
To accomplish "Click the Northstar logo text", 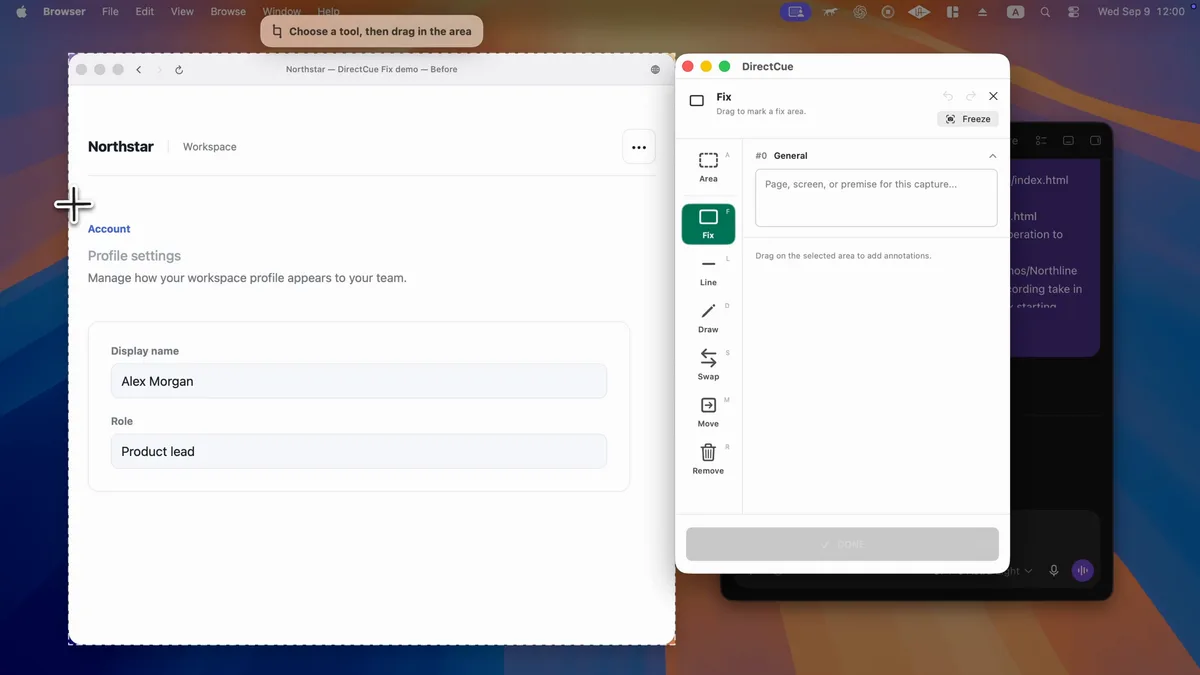I will pos(121,147).
